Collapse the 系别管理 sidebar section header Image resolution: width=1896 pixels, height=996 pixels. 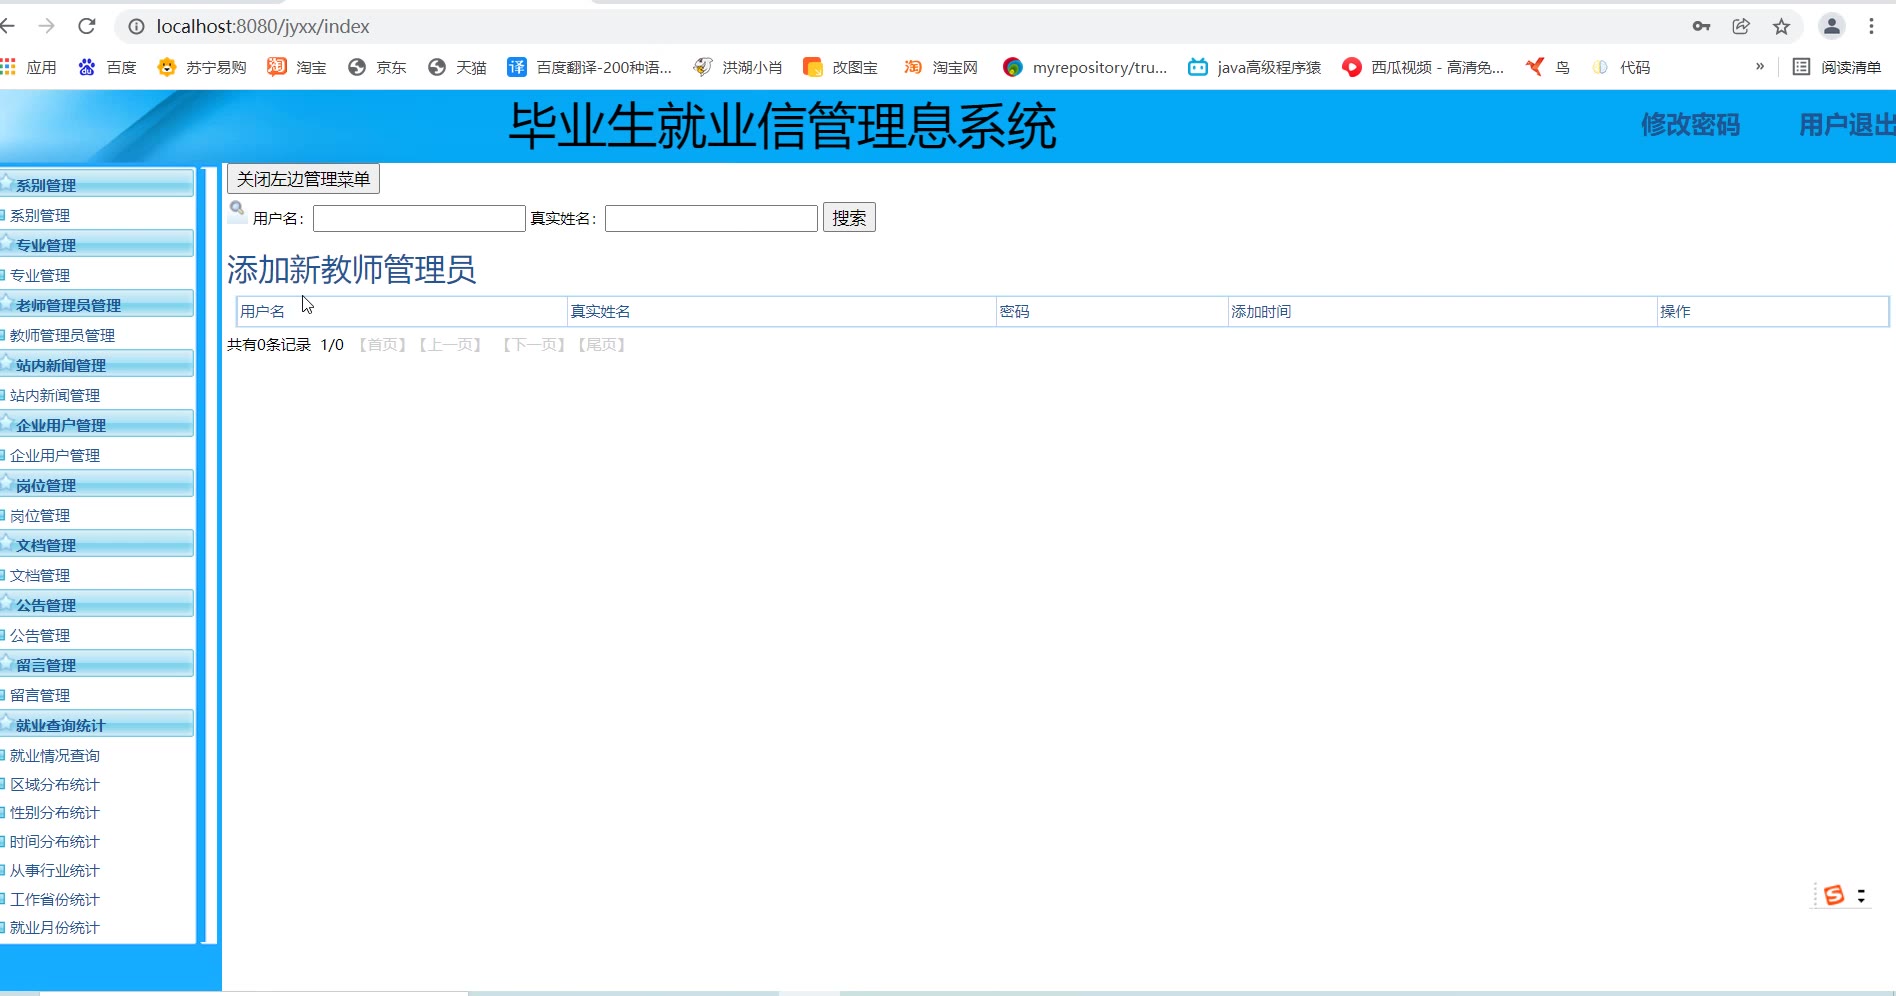[x=96, y=185]
